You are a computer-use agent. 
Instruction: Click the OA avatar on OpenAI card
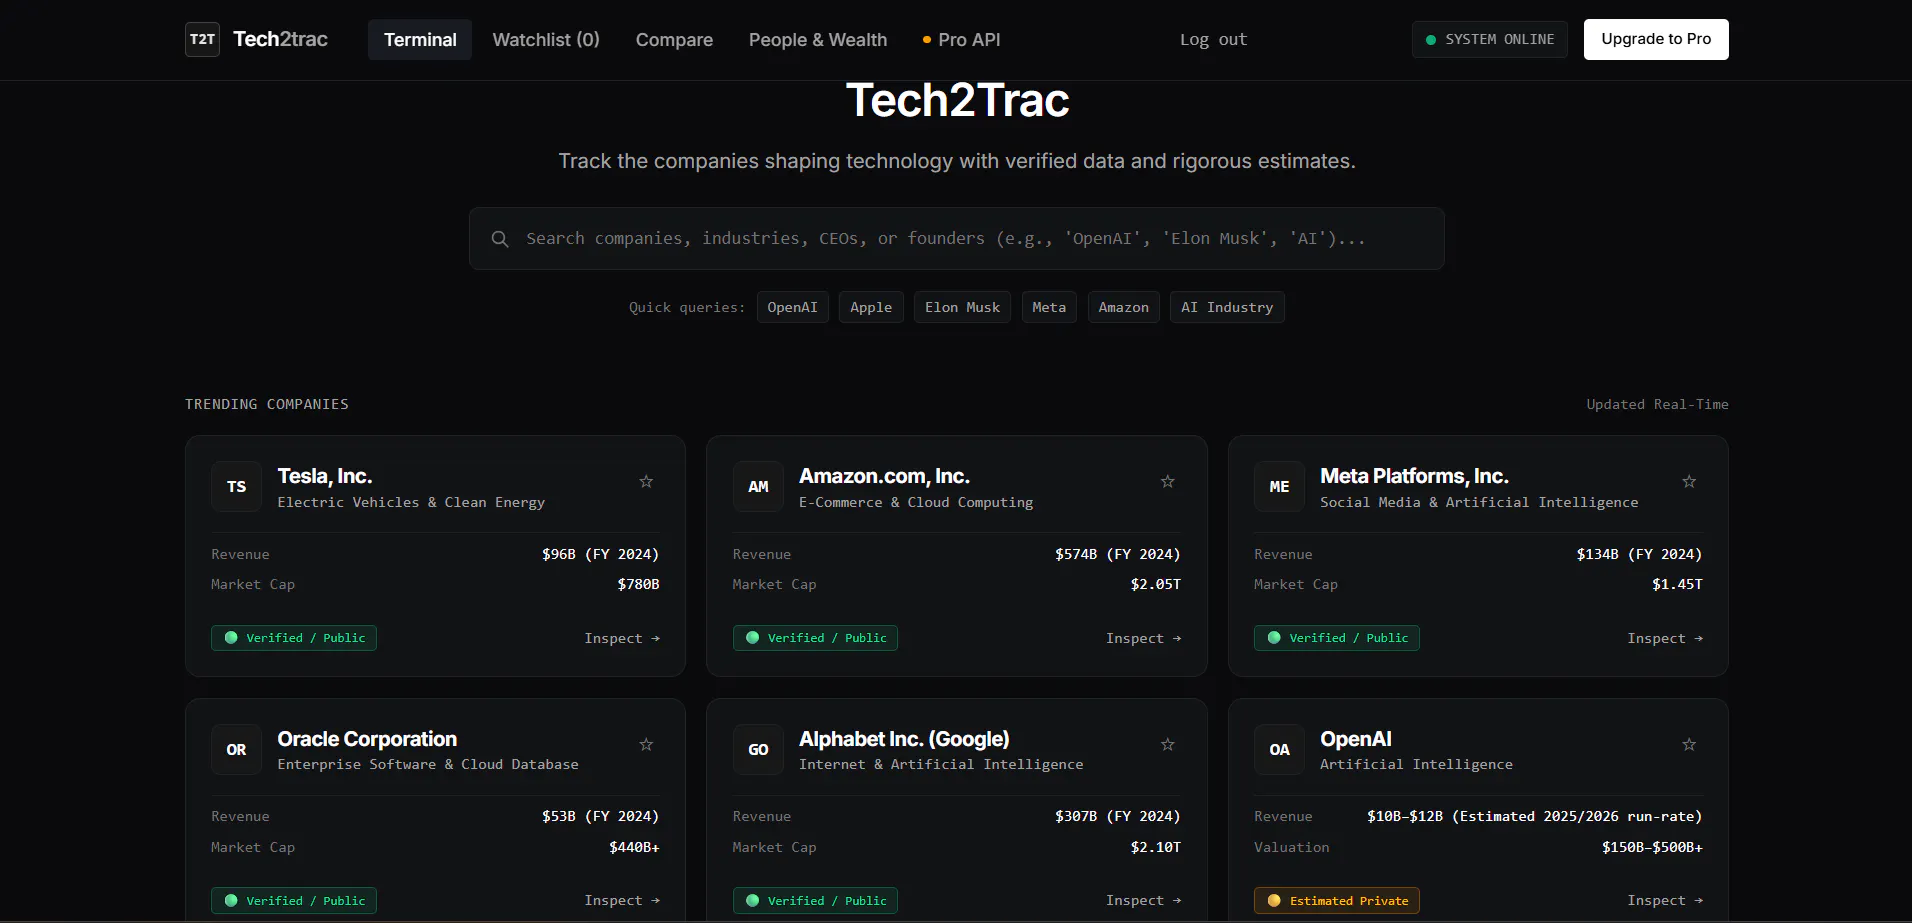[x=1279, y=750]
